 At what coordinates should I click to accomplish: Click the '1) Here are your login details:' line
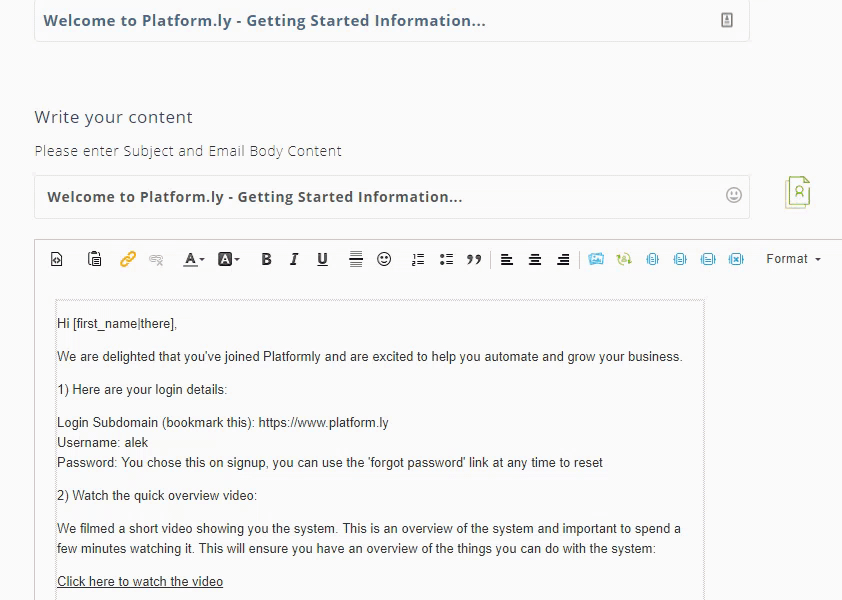click(x=142, y=389)
